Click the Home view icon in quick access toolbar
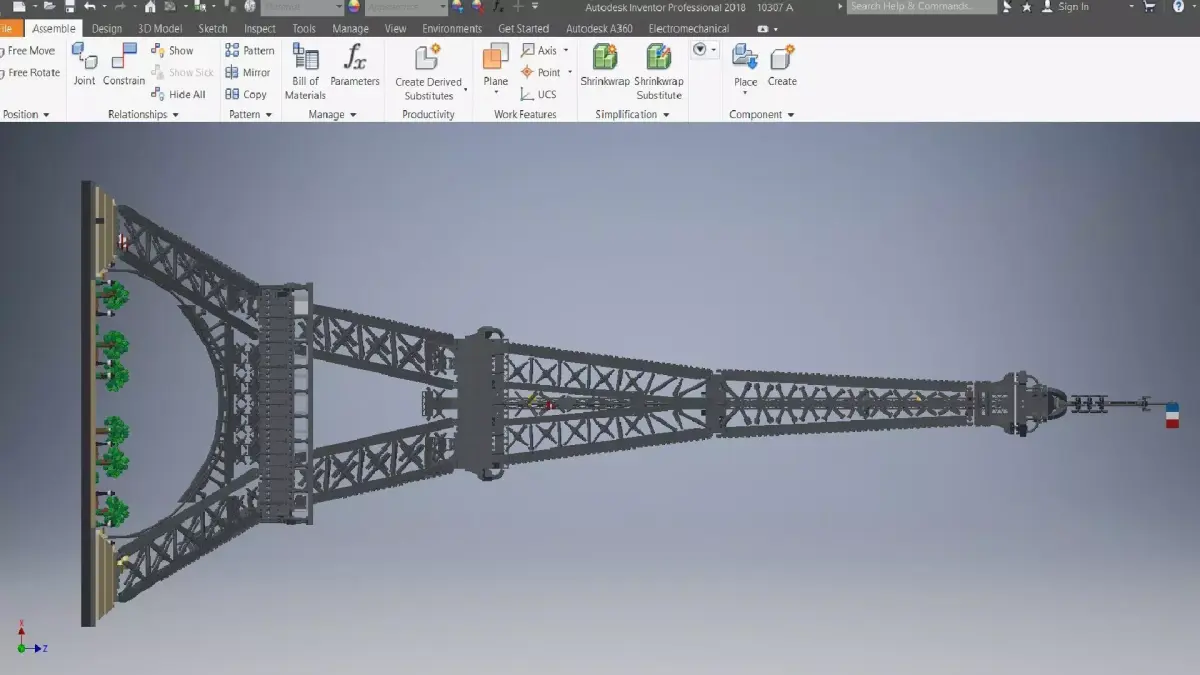 [150, 6]
